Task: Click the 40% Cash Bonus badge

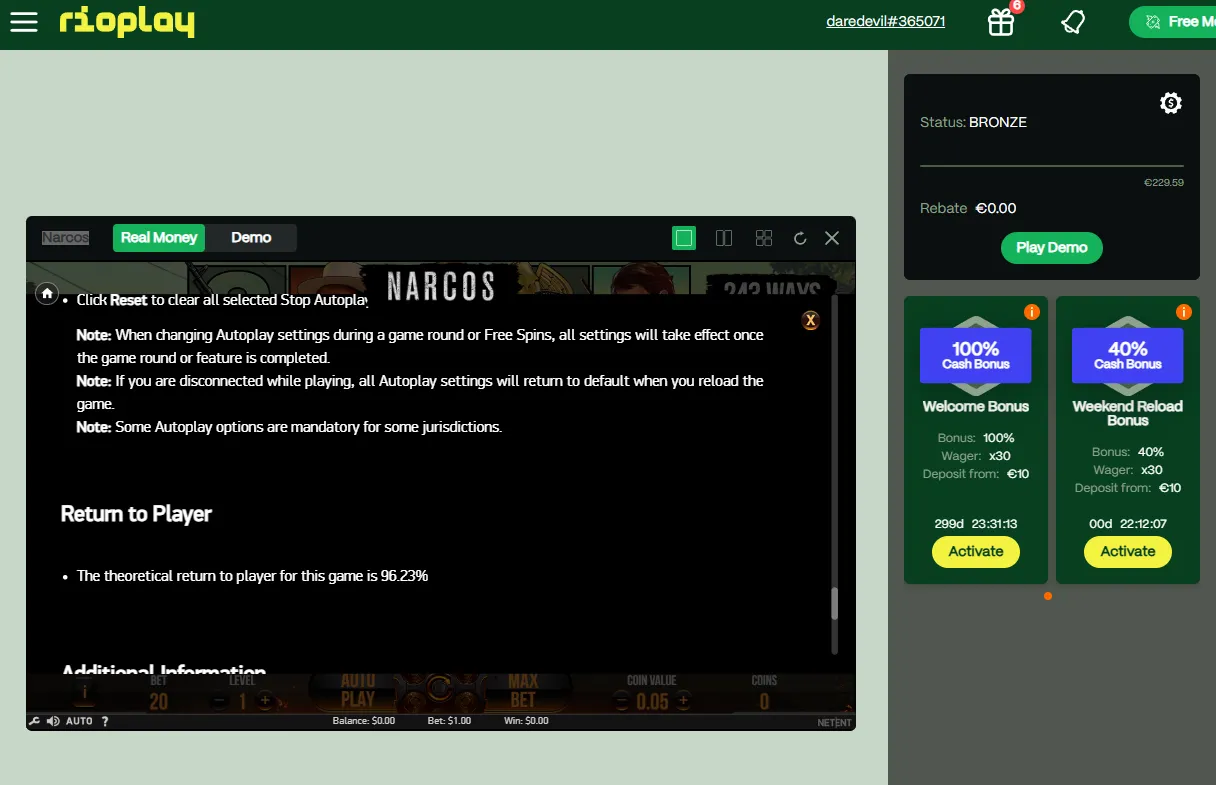Action: click(1128, 354)
